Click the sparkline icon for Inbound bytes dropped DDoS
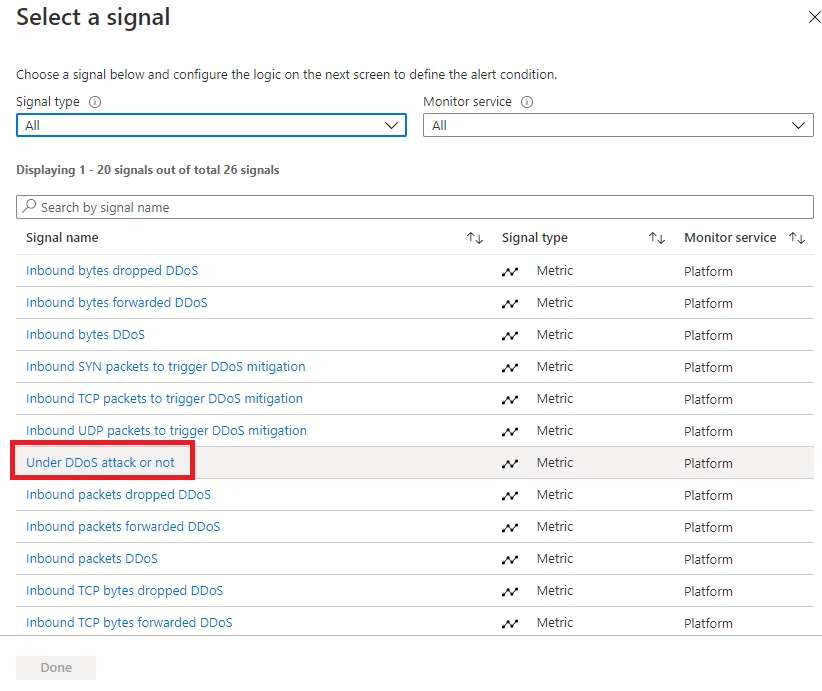The width and height of the screenshot is (822, 691). pos(511,270)
